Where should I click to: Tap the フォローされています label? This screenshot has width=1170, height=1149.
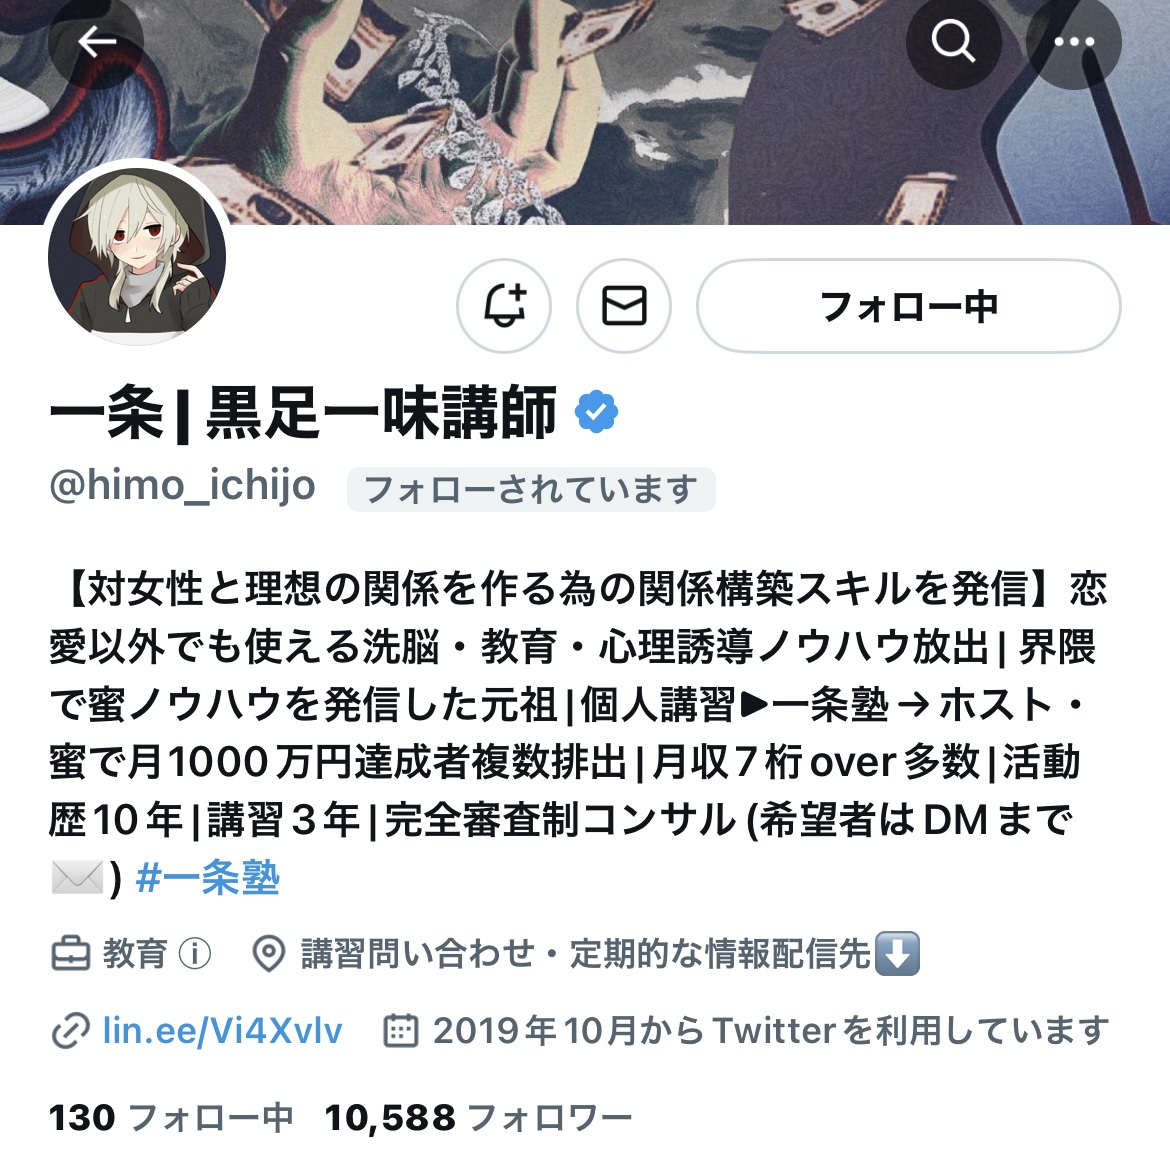(x=531, y=489)
